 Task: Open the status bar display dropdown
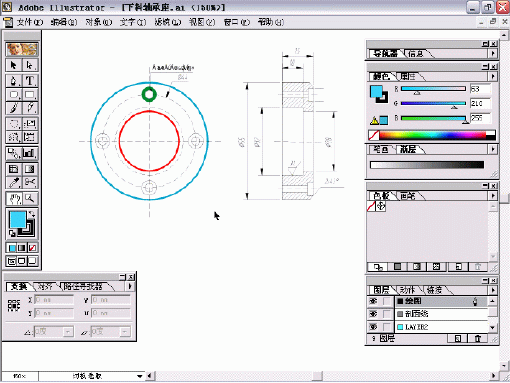click(140, 376)
